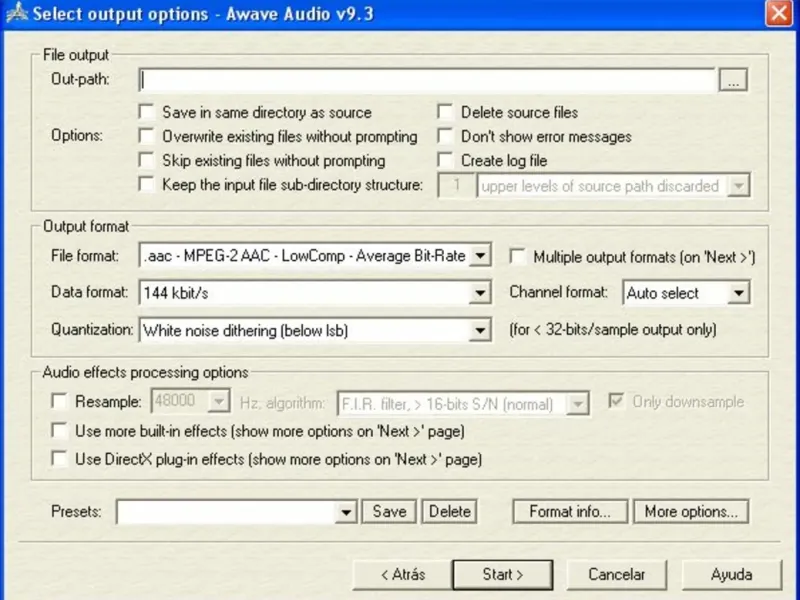800x600 pixels.
Task: Enable Save in same directory as source
Action: point(146,112)
